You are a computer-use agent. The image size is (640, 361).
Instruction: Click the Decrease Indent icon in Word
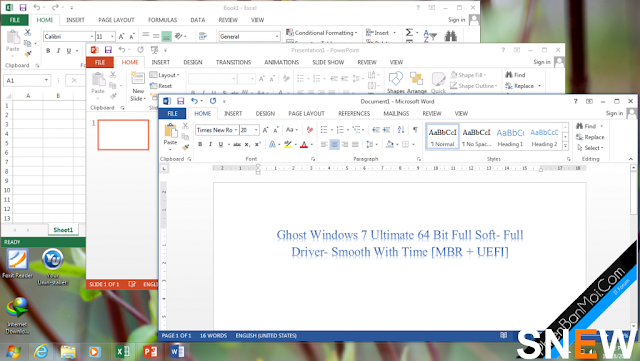tap(376, 130)
